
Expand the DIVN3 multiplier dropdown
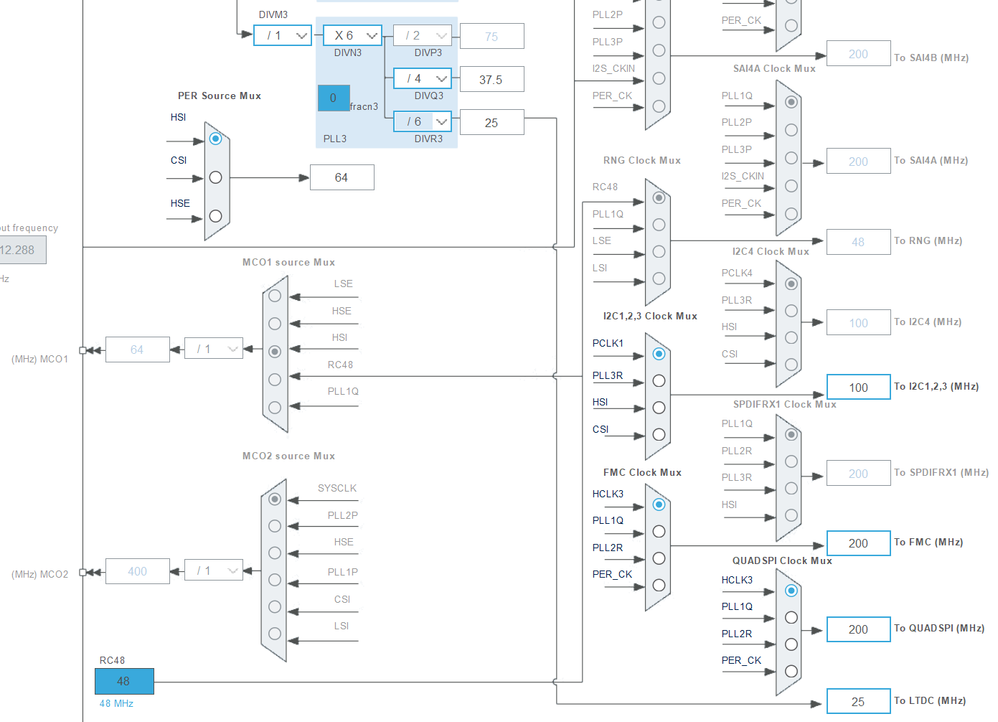coord(353,36)
